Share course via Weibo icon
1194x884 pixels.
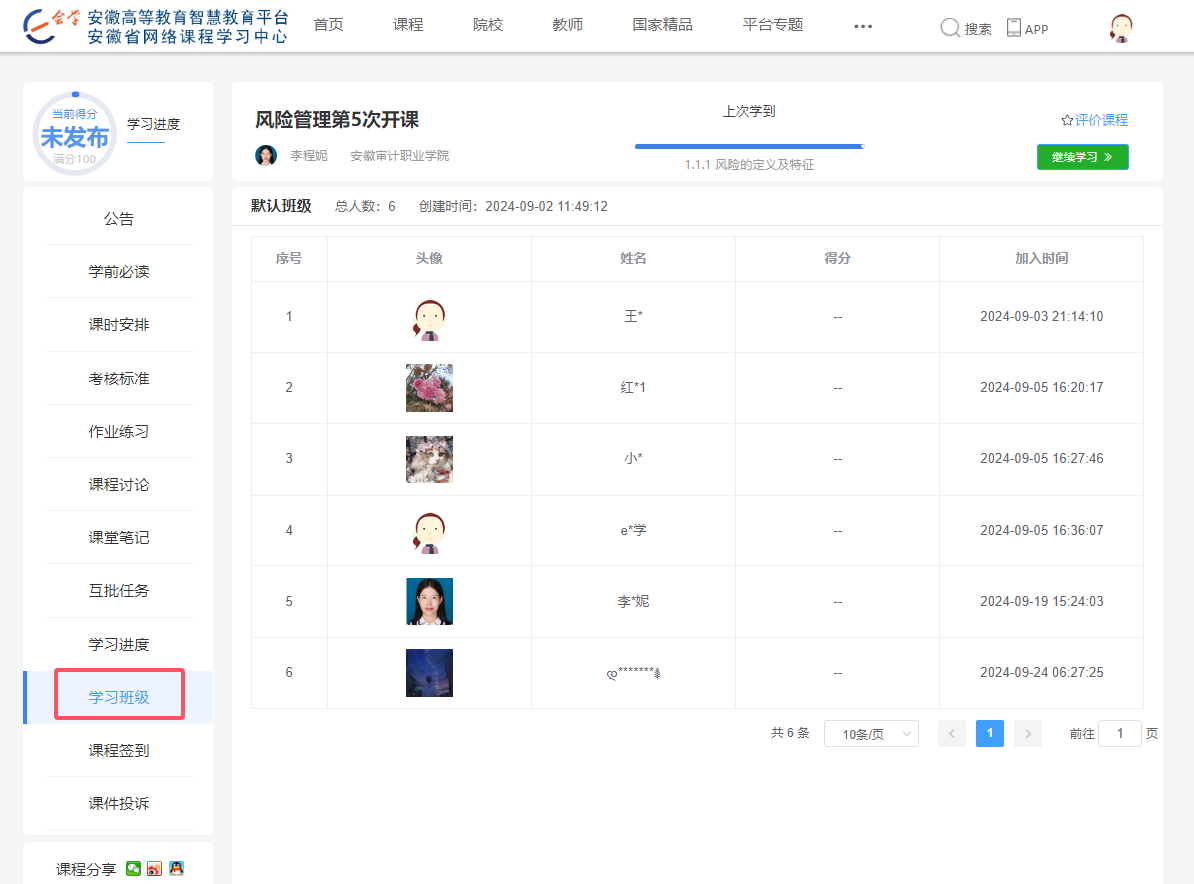click(x=154, y=869)
